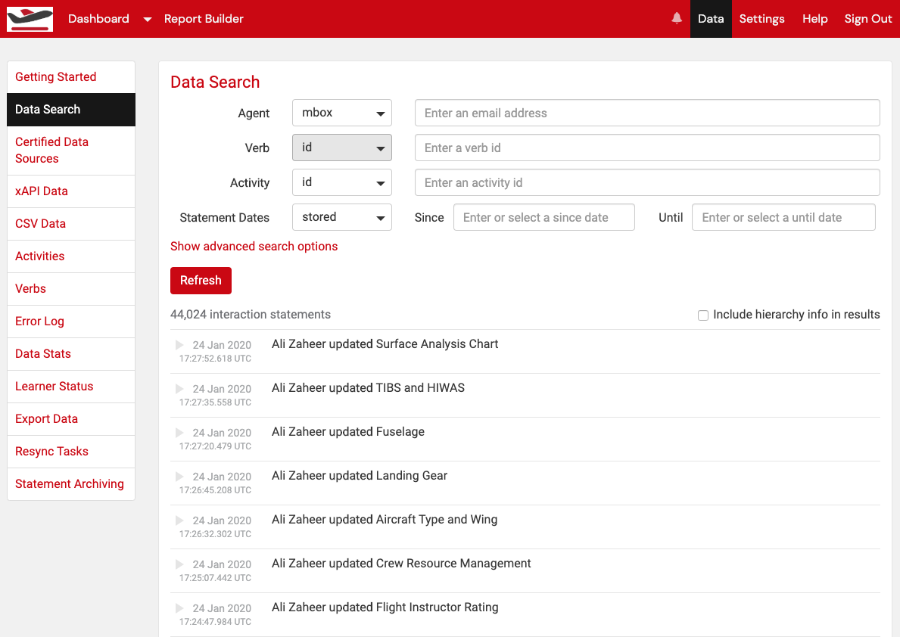Focus the activity id field

pyautogui.click(x=647, y=182)
